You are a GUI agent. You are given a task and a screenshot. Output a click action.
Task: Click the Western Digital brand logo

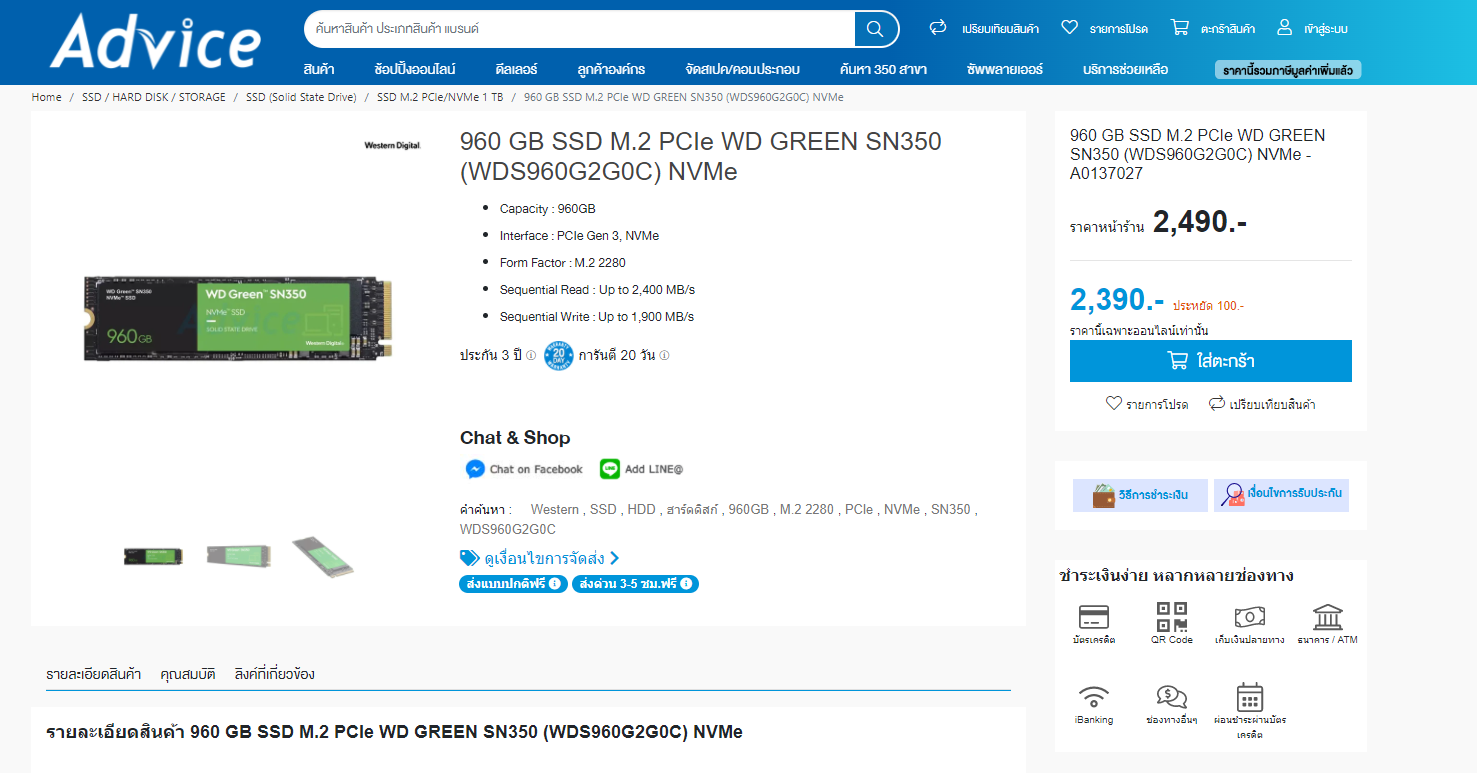coord(393,146)
